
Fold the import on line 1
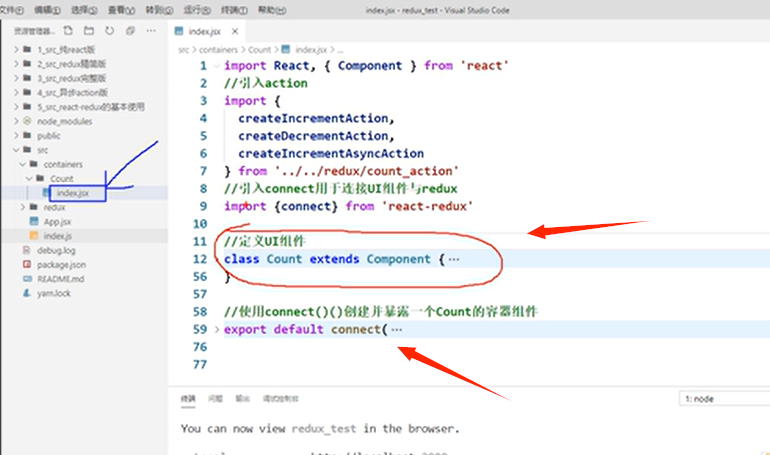(x=217, y=66)
